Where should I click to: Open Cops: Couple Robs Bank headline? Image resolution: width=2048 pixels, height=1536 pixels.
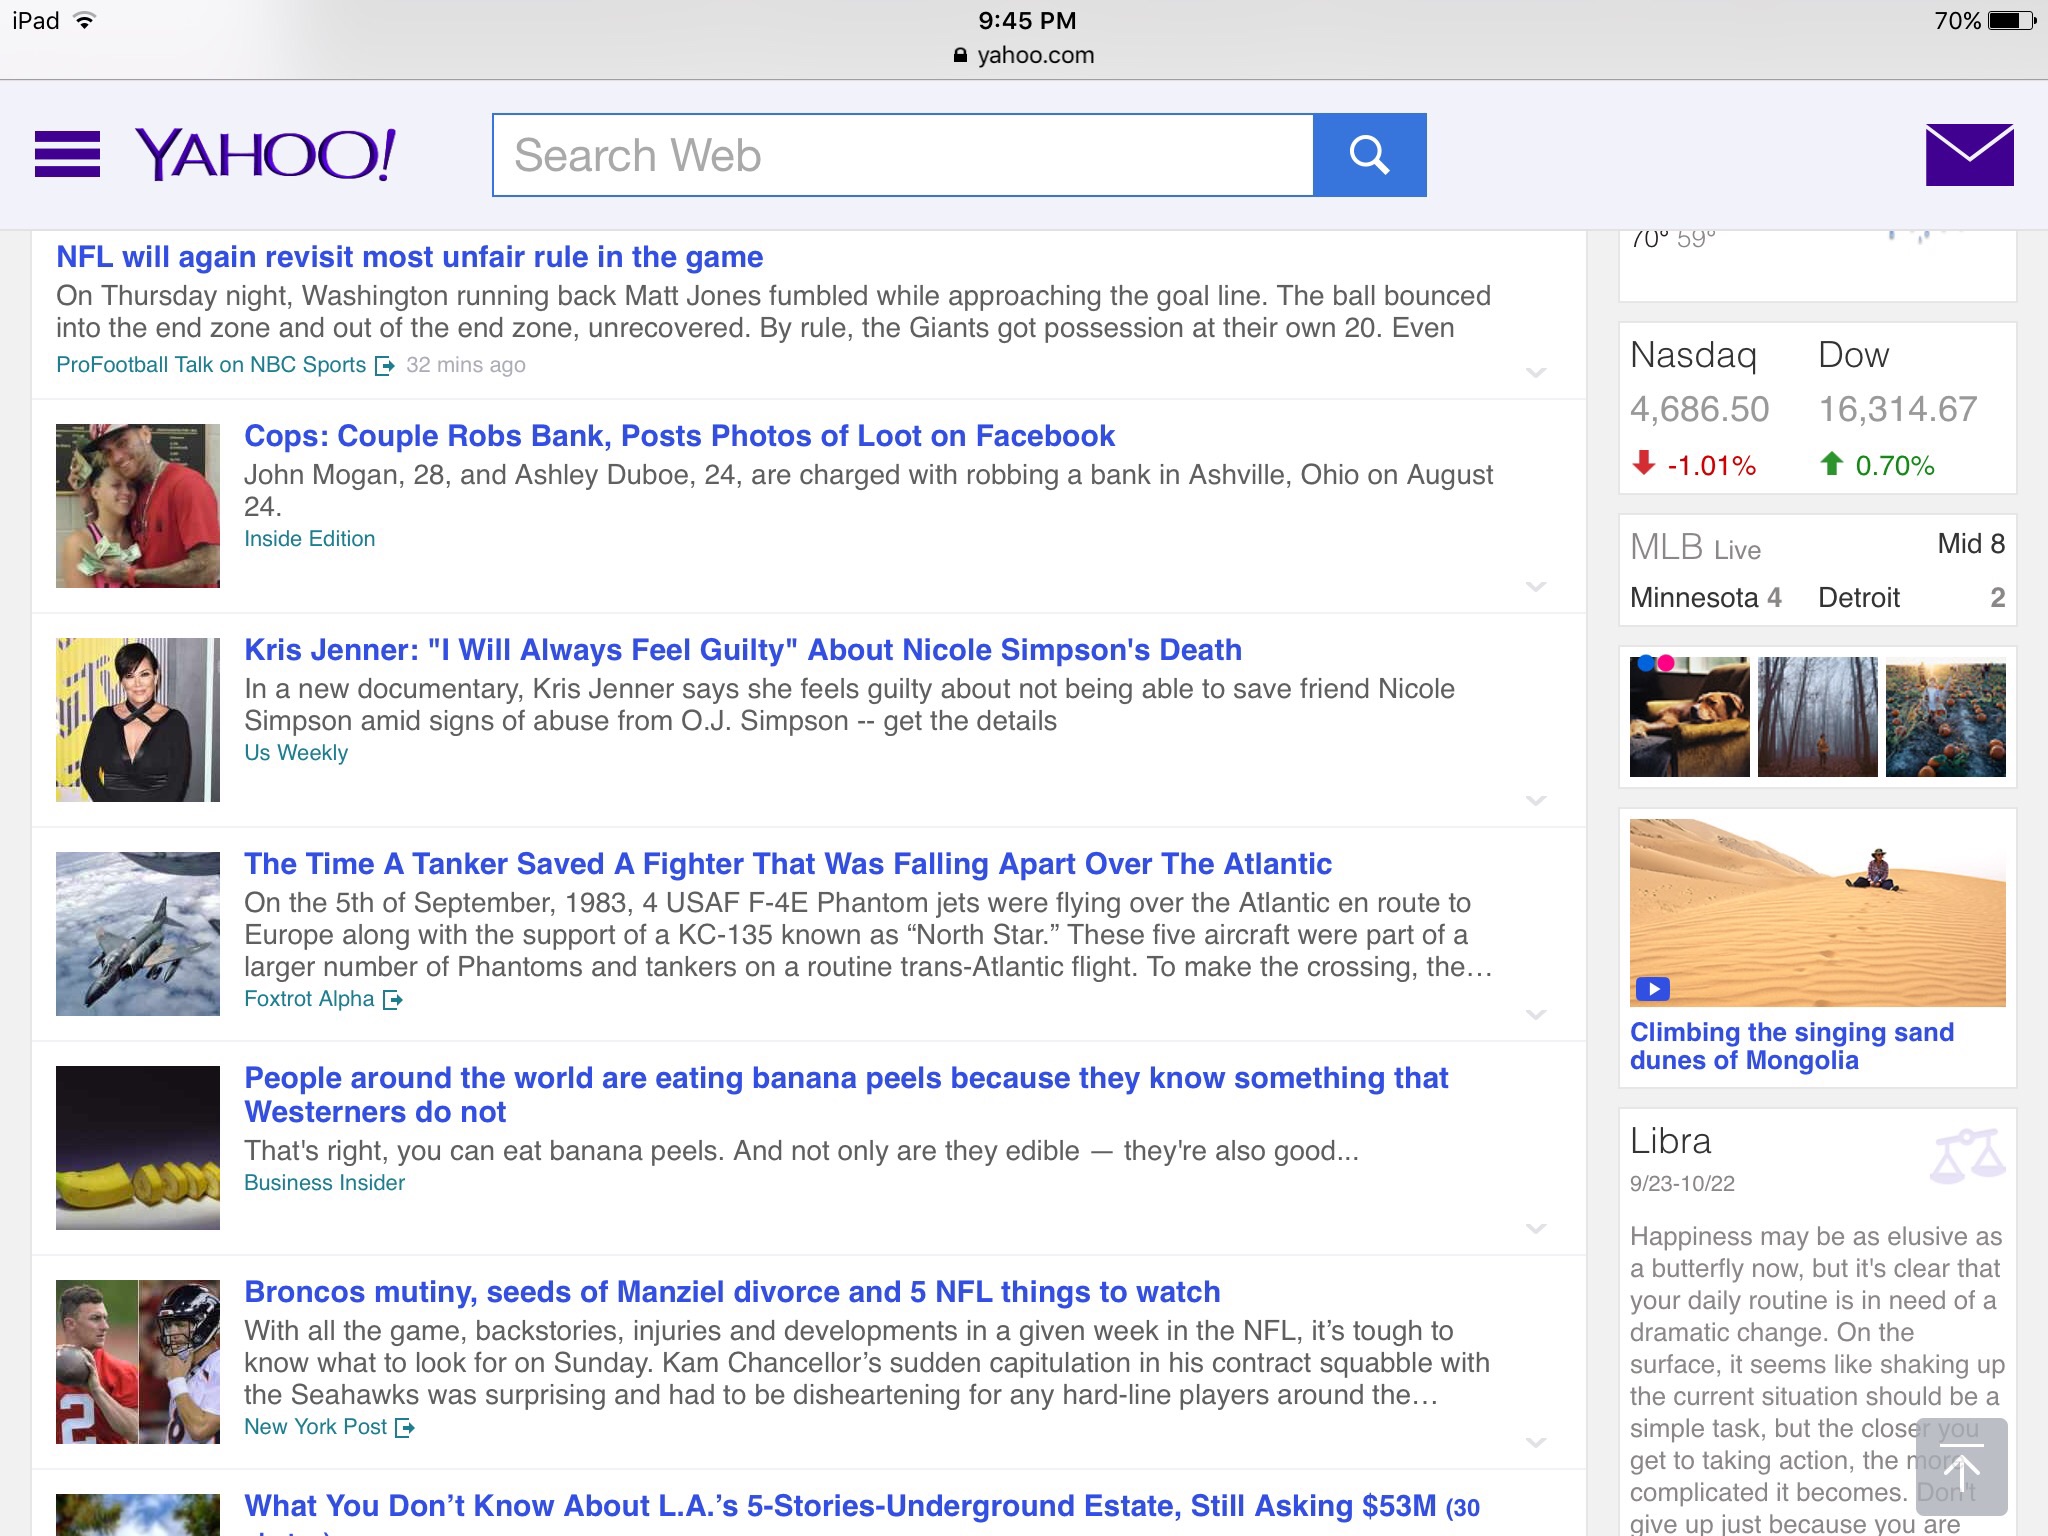point(679,436)
